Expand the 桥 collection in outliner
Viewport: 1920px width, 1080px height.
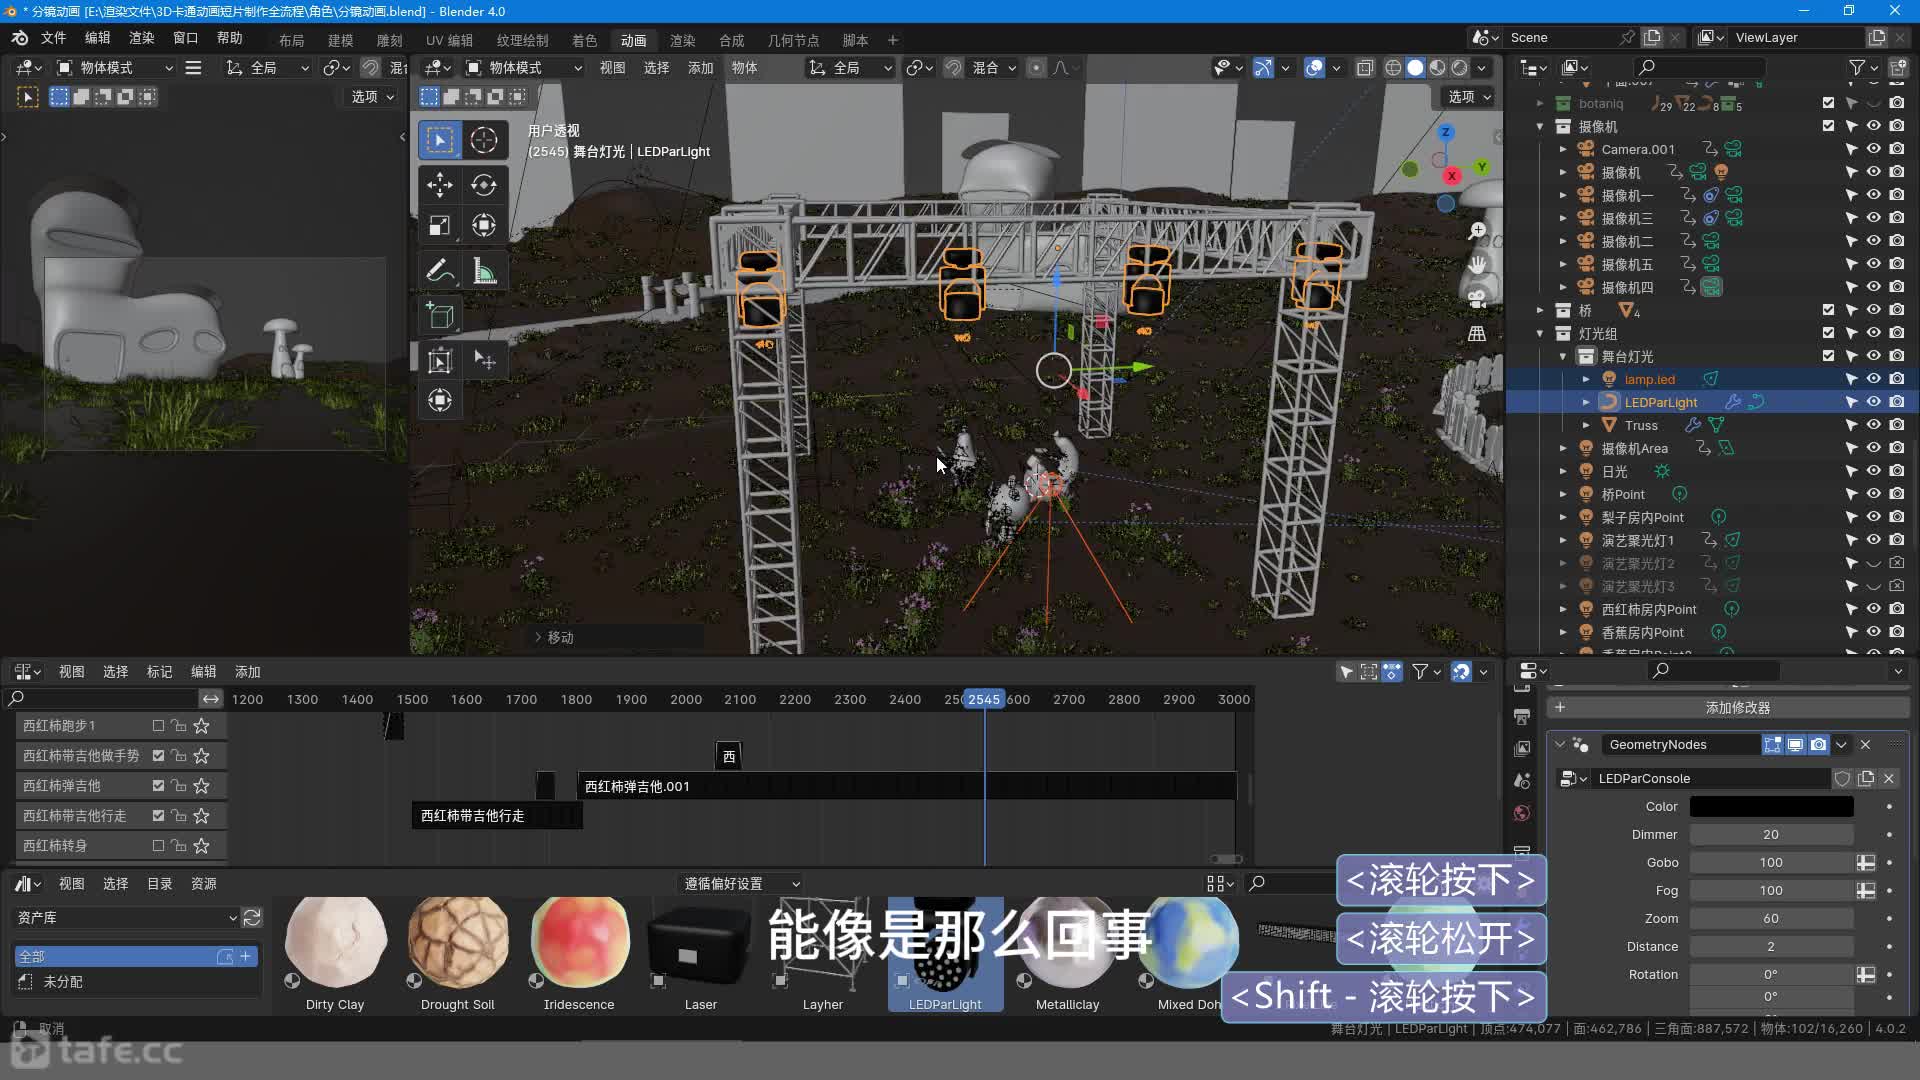(1540, 310)
